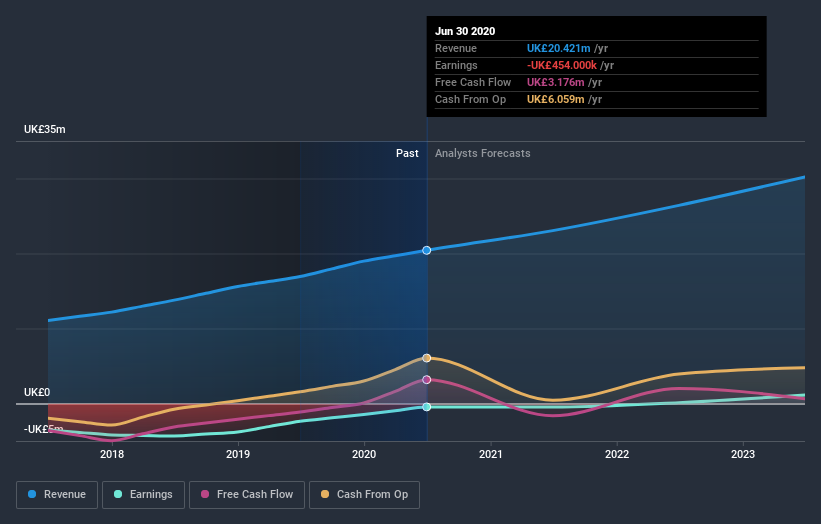This screenshot has height=524, width=821.
Task: Click the Jun 30 2020 tooltip date
Action: pyautogui.click(x=465, y=31)
